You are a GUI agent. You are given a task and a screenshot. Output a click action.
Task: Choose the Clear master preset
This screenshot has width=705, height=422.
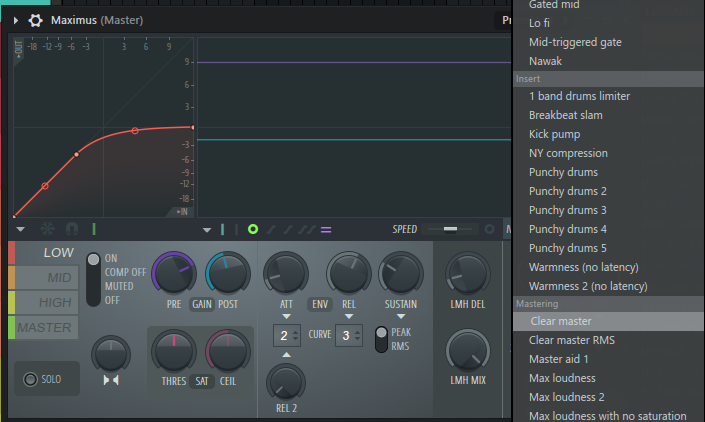608,321
